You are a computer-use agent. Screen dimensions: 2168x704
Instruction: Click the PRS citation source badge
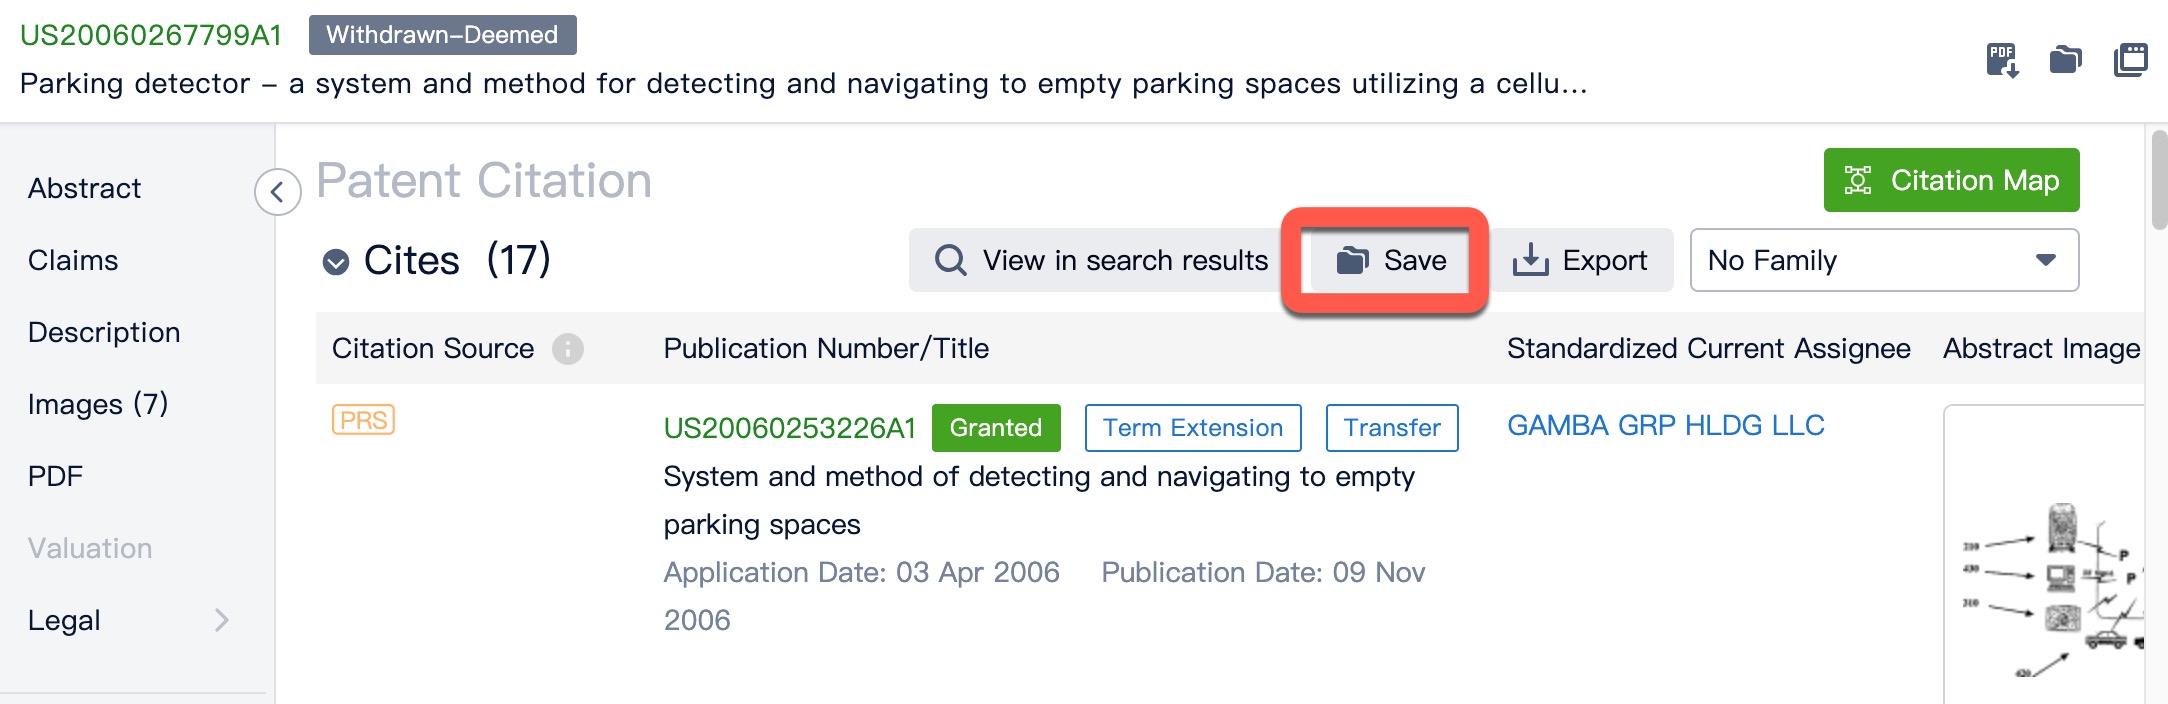(x=363, y=420)
